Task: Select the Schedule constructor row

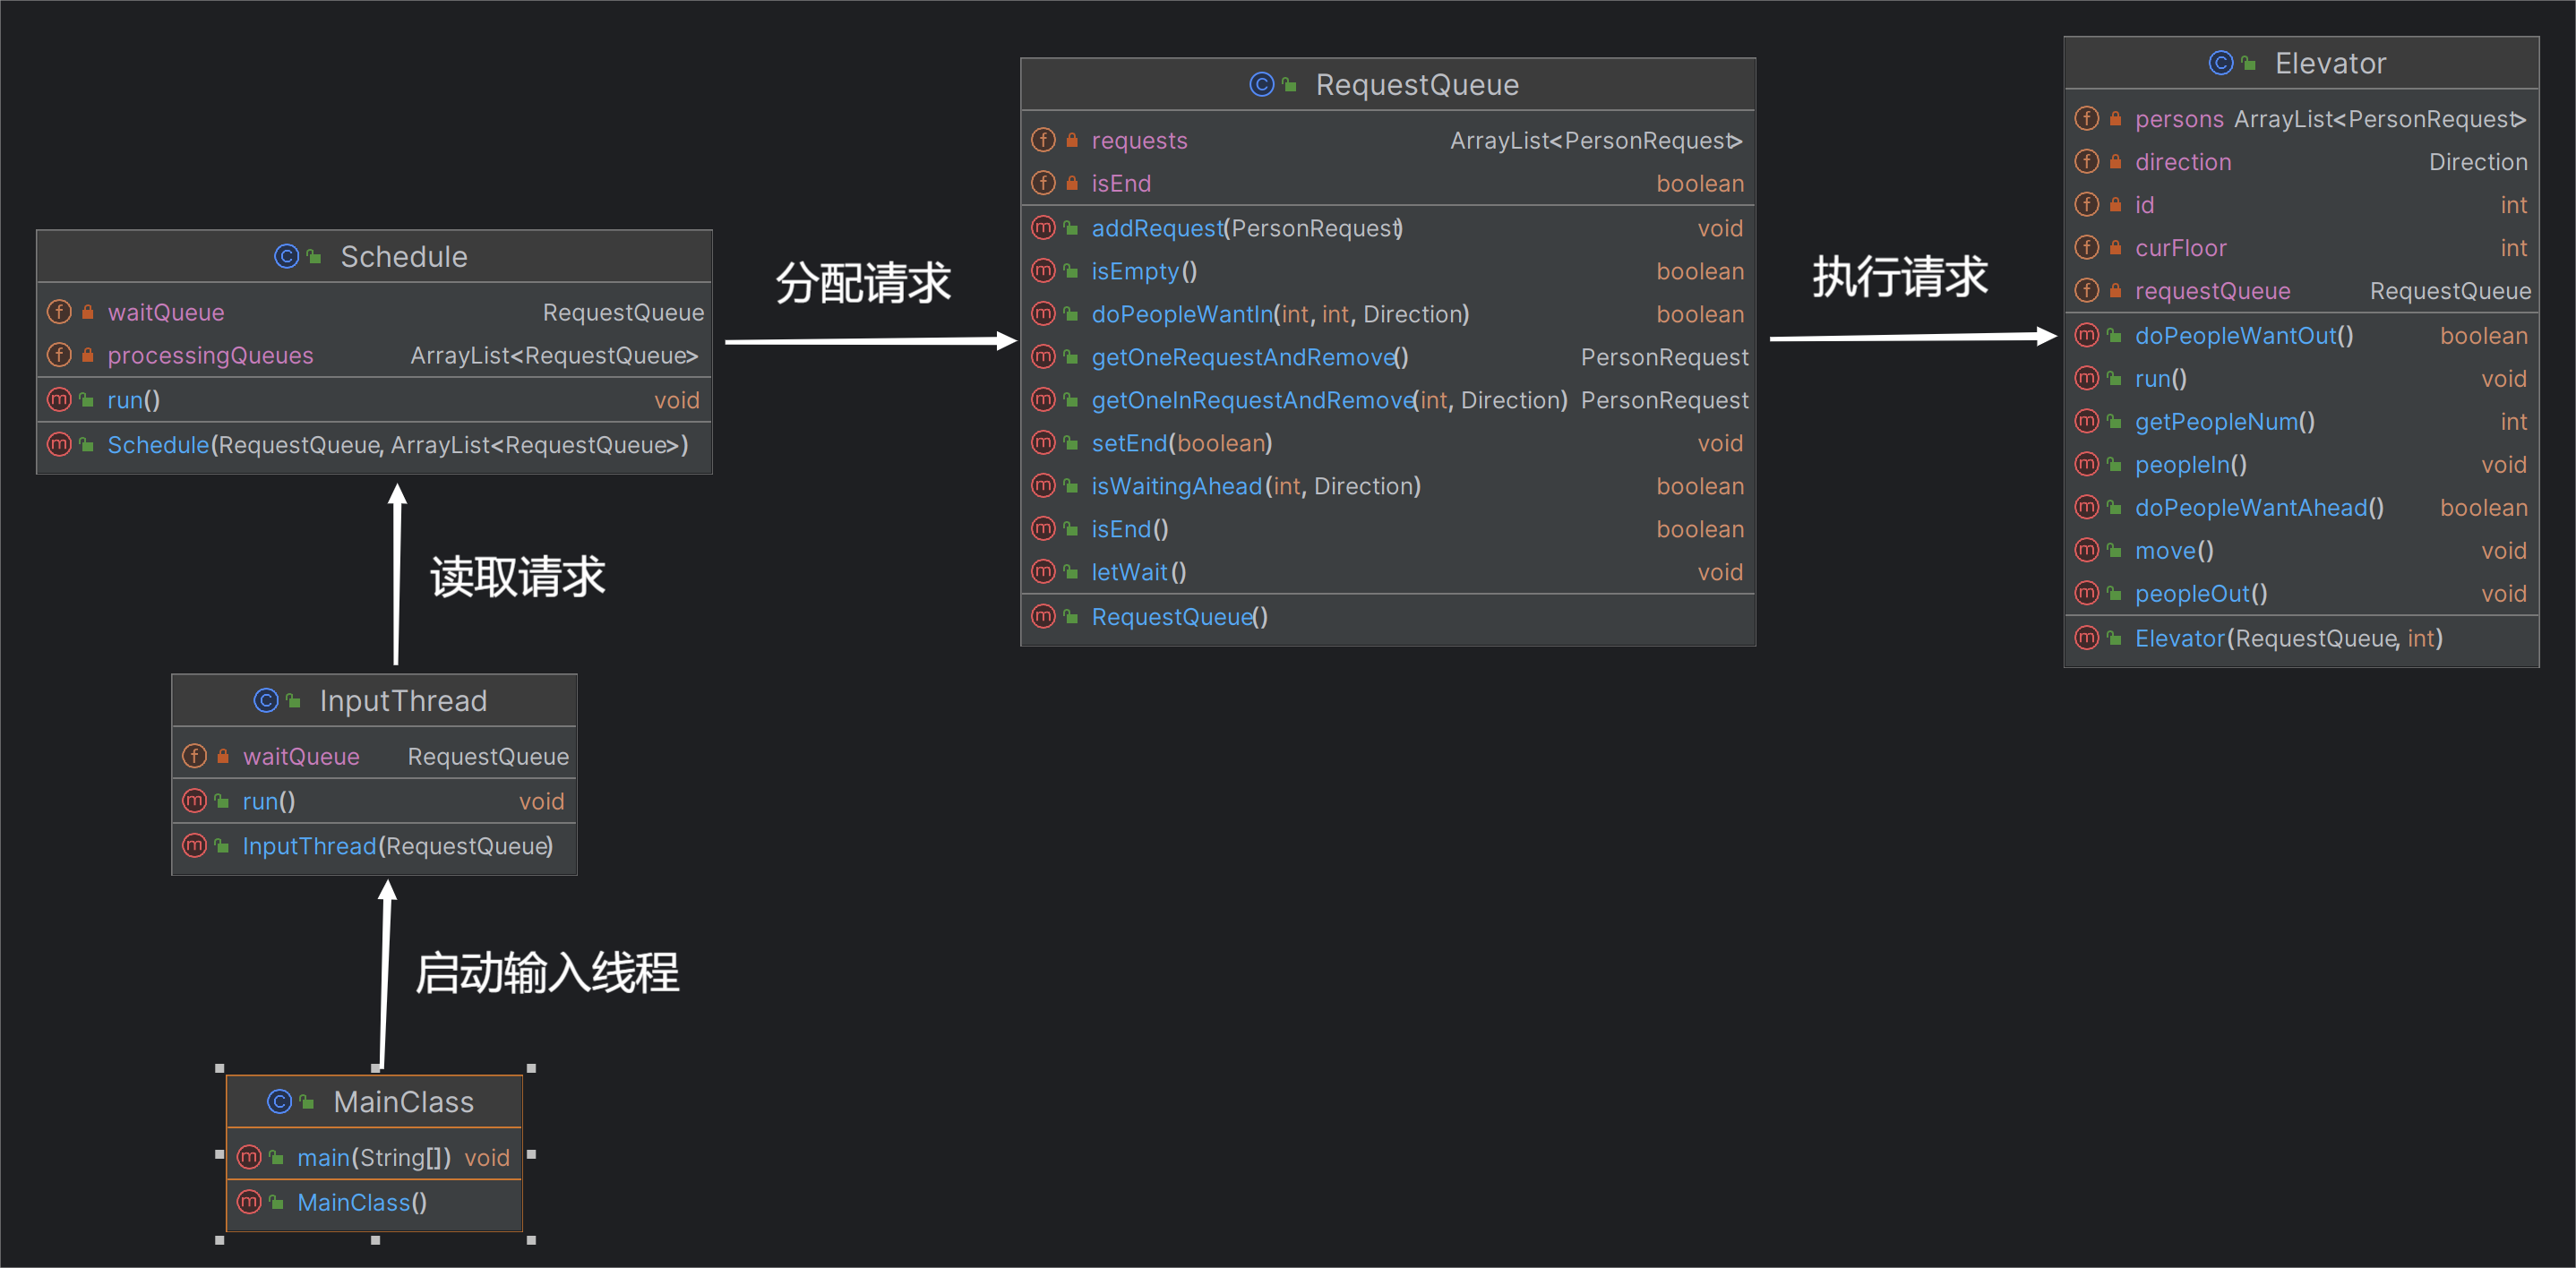Action: coord(374,445)
